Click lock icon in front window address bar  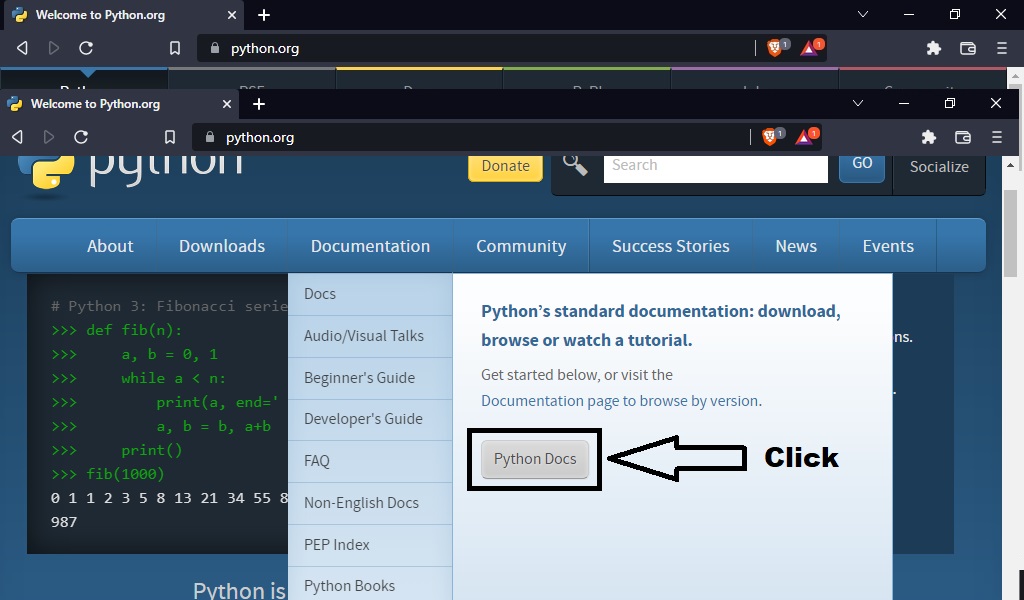click(x=210, y=137)
